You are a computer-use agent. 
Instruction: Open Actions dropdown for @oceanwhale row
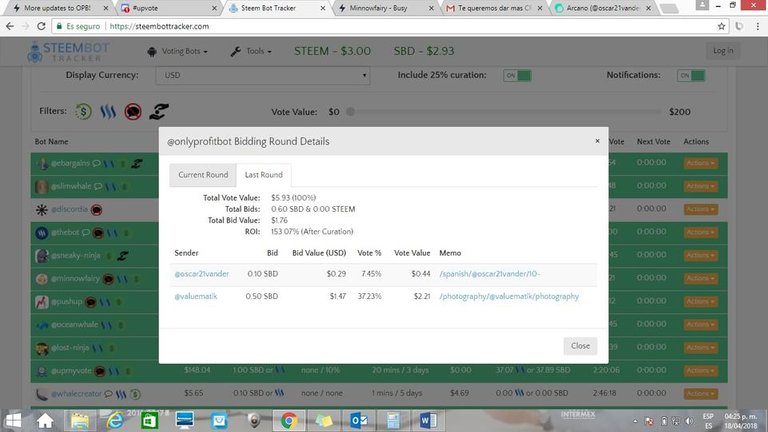click(700, 324)
